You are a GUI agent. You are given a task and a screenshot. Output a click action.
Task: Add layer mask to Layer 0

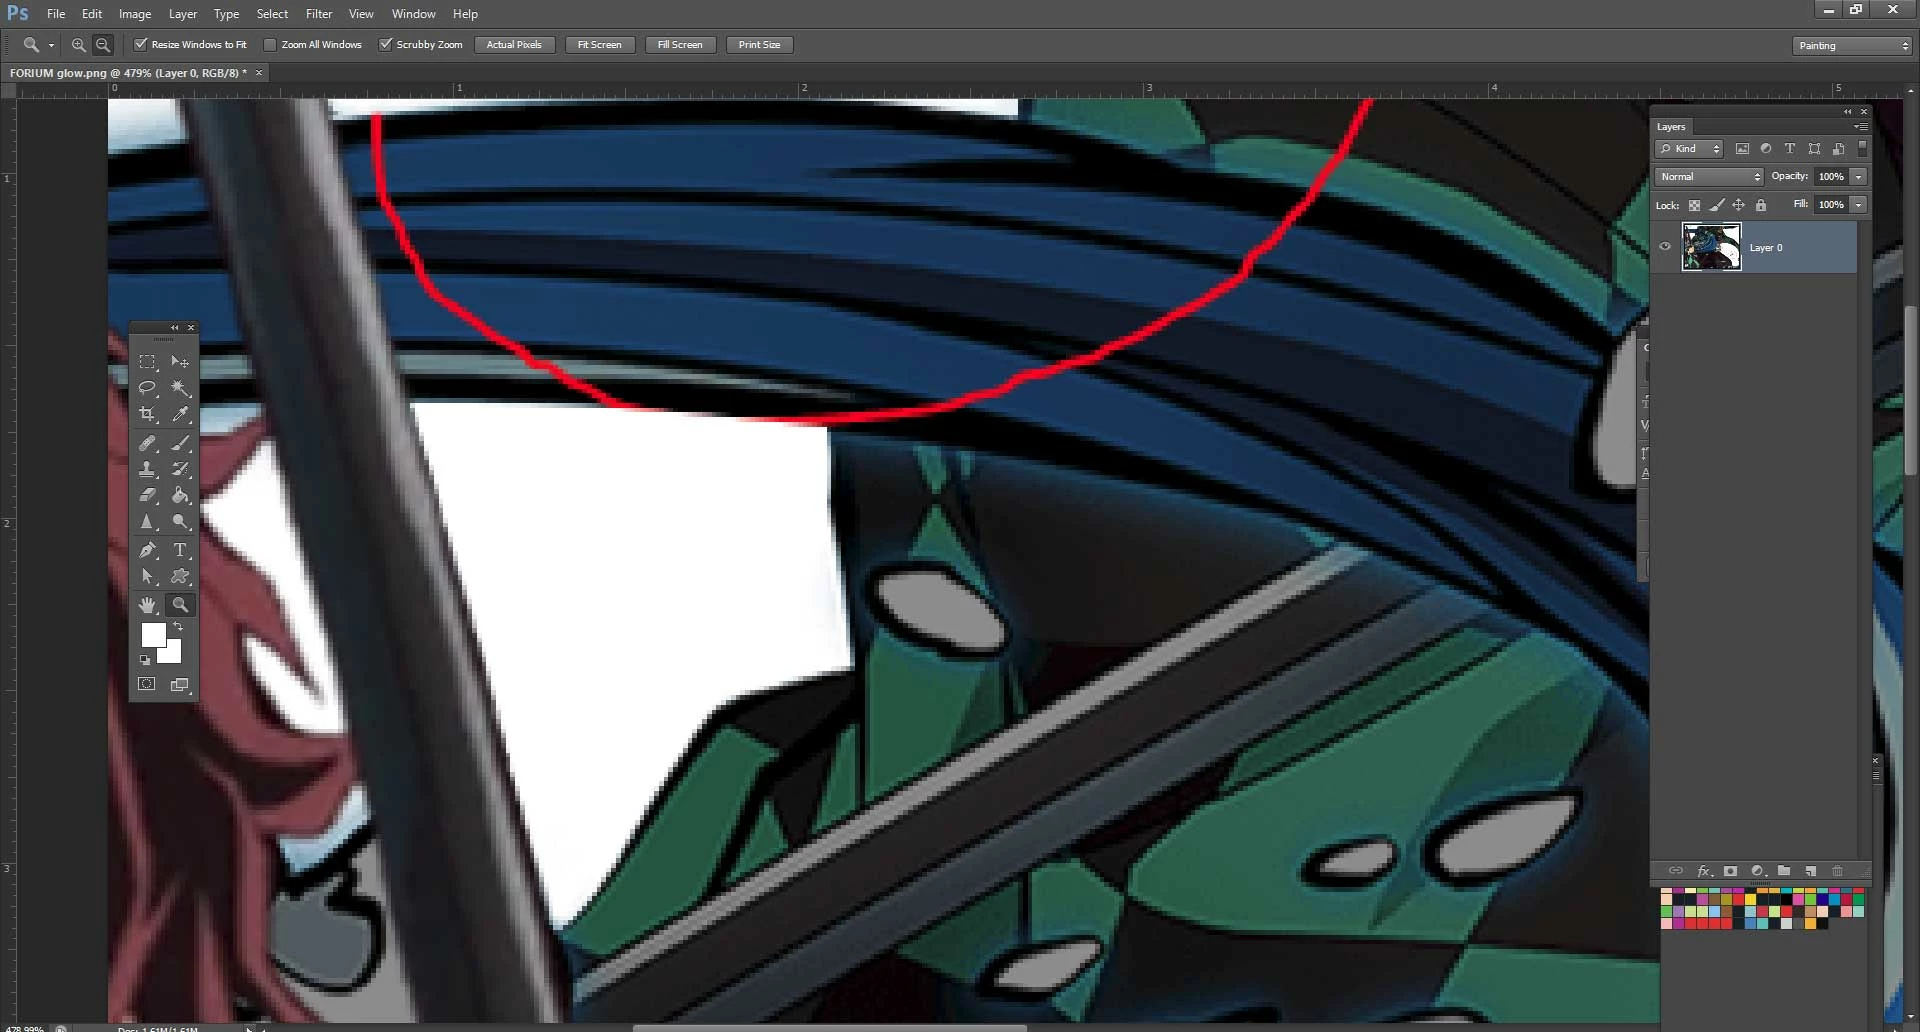pyautogui.click(x=1731, y=871)
